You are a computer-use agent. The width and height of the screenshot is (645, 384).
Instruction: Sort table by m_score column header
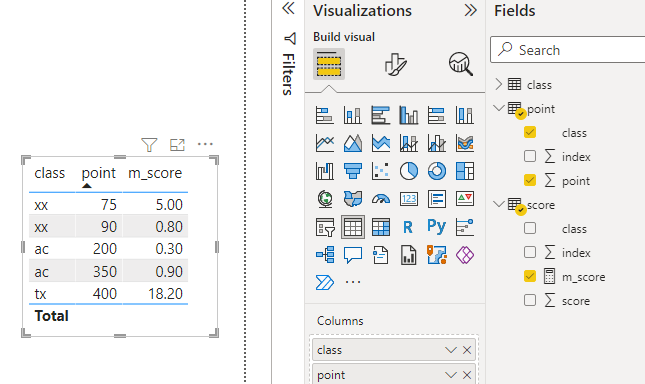[155, 173]
